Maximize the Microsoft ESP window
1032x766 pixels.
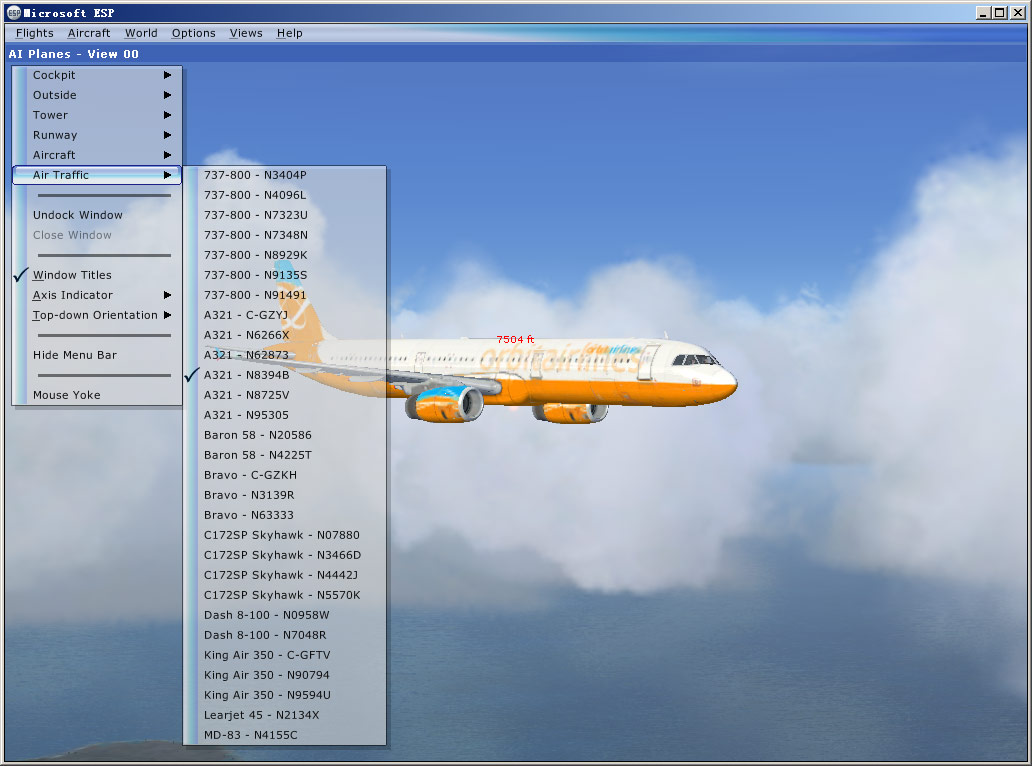(x=1000, y=13)
